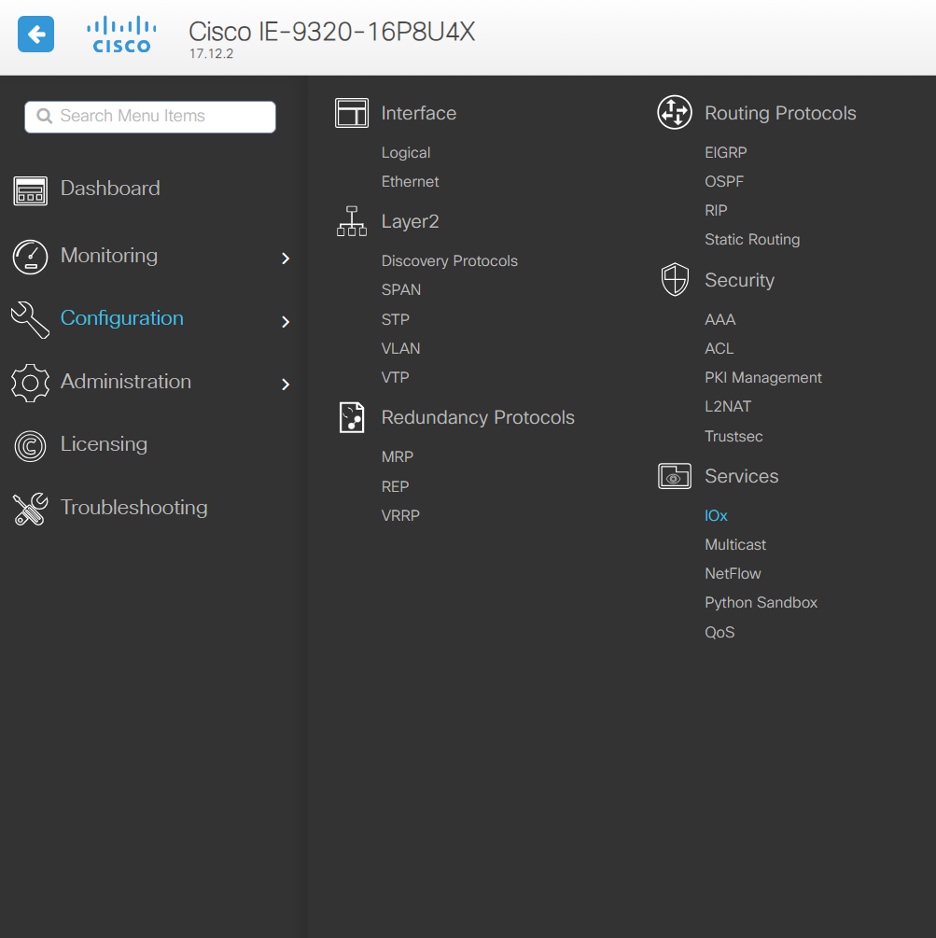
Task: Click the Routing Protocols arrows icon
Action: point(675,112)
